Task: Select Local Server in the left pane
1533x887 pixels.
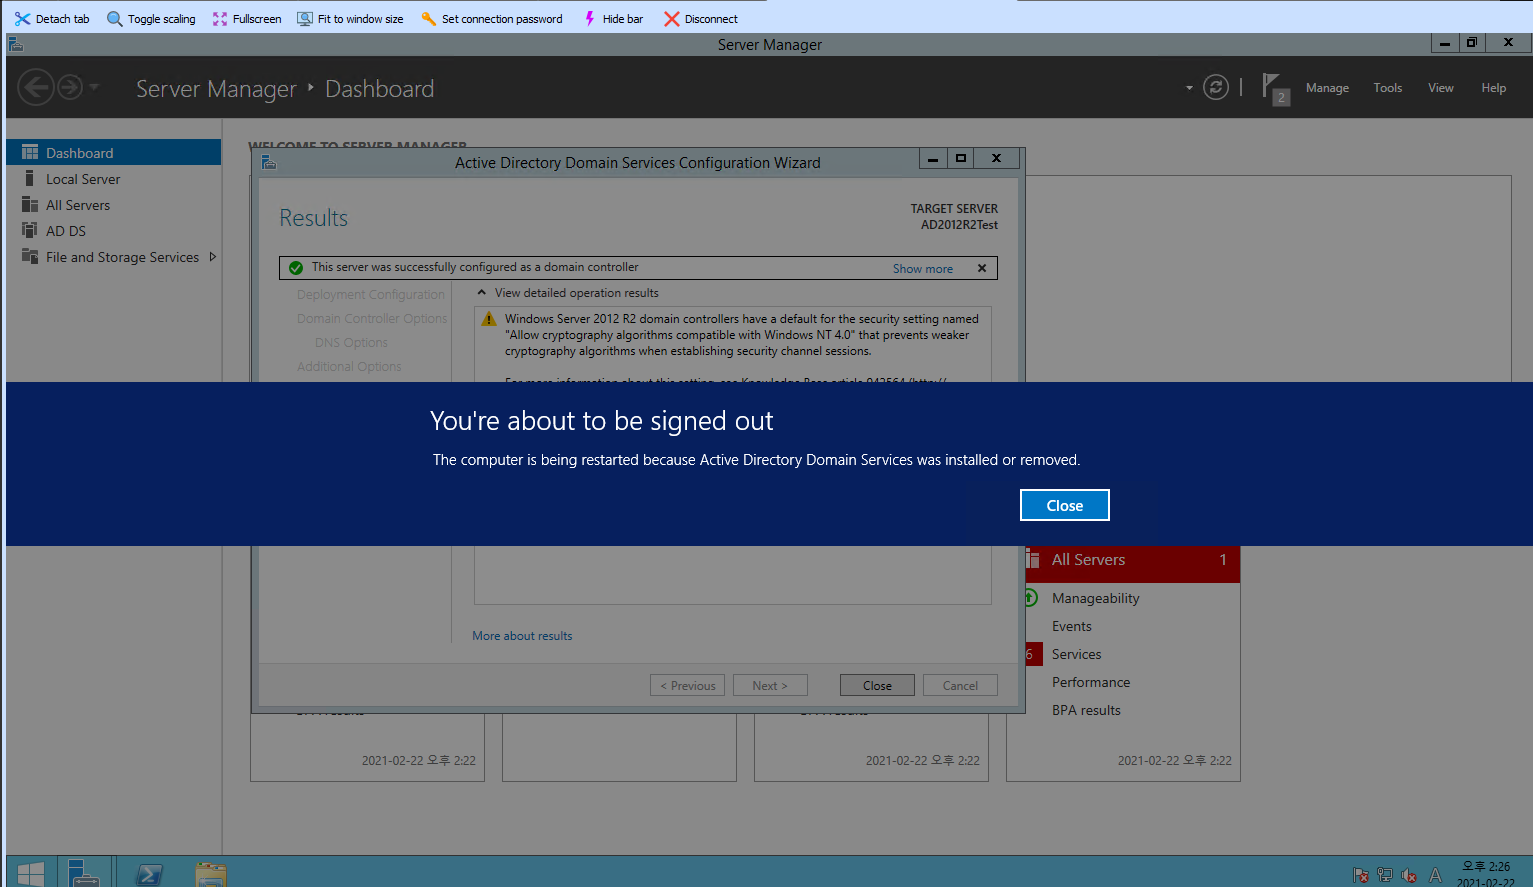Action: point(114,179)
